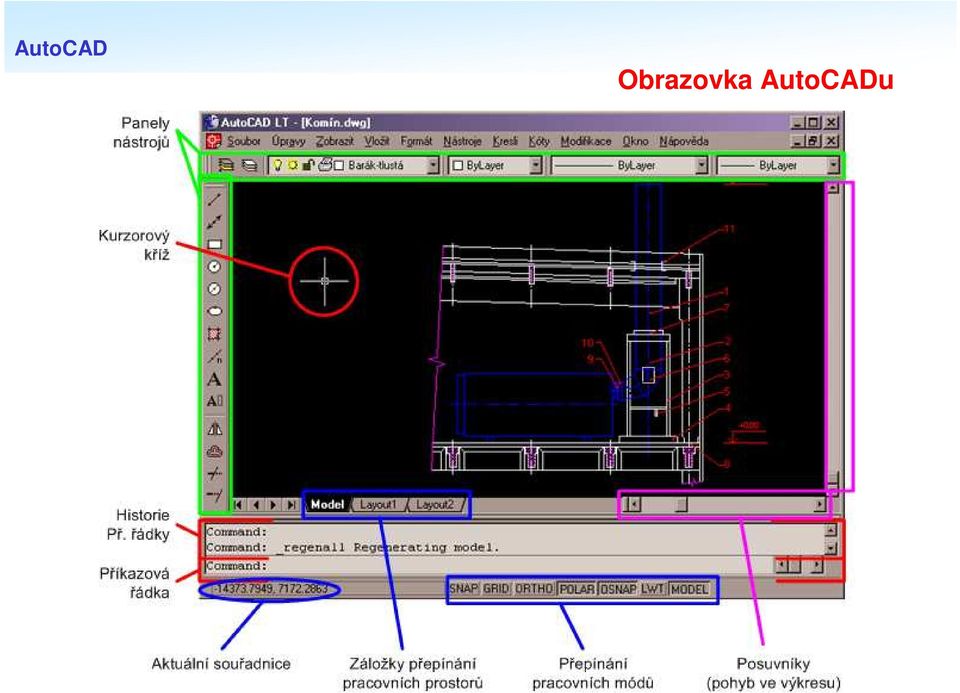
Task: Switch to the Layout2 tab
Action: click(434, 505)
